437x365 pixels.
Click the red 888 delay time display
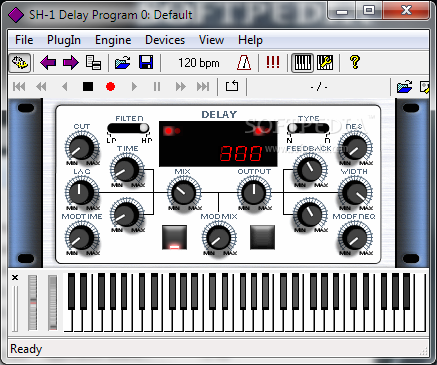pos(241,153)
